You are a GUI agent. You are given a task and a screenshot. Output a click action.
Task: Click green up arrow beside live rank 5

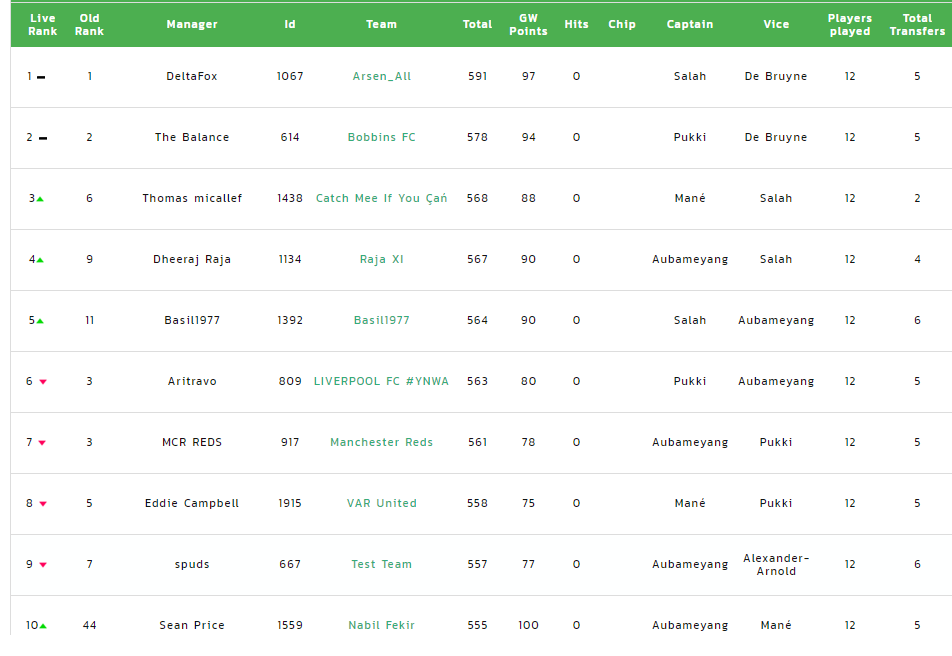(x=40, y=321)
